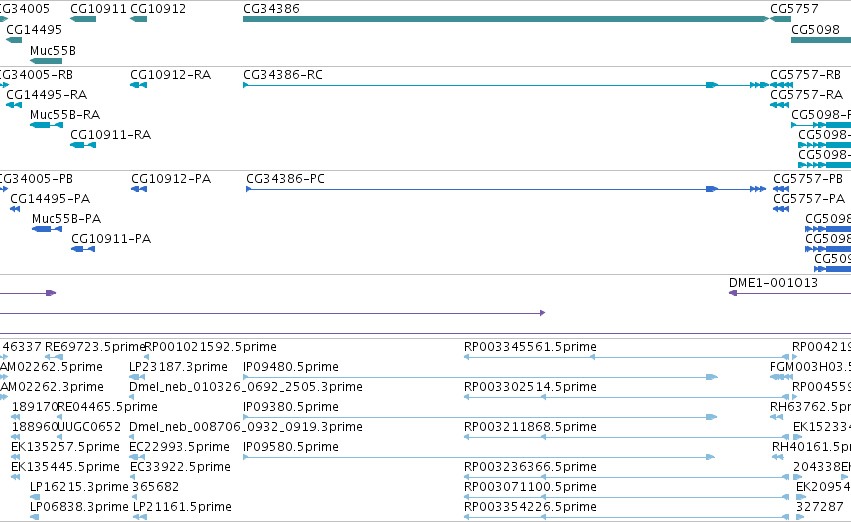Click transcript CG5757-RB
The height and width of the screenshot is (522, 851).
[805, 75]
